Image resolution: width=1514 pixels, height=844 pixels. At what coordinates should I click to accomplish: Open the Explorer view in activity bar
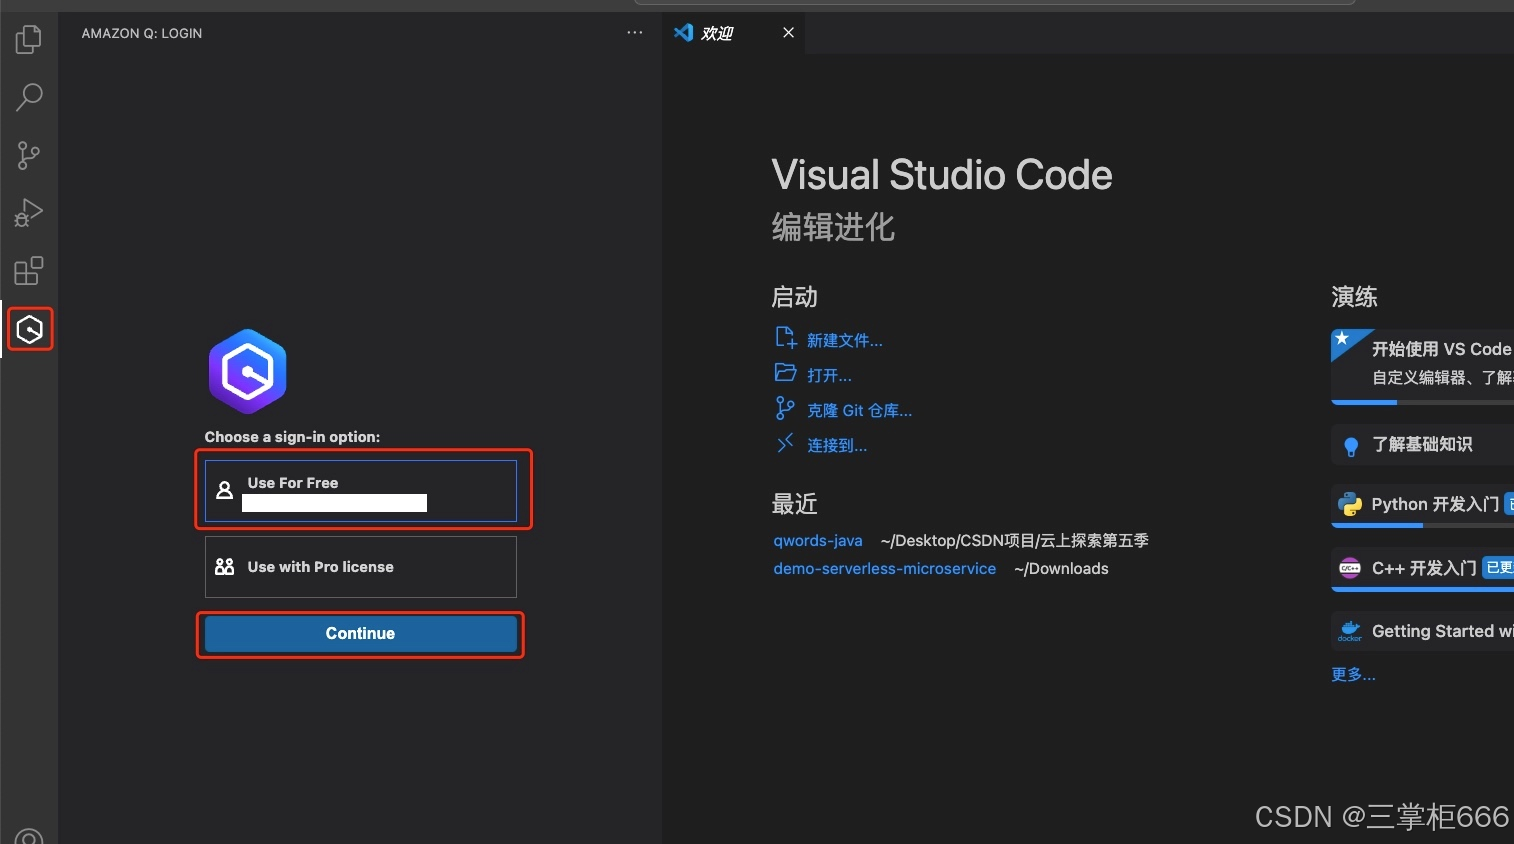point(29,39)
